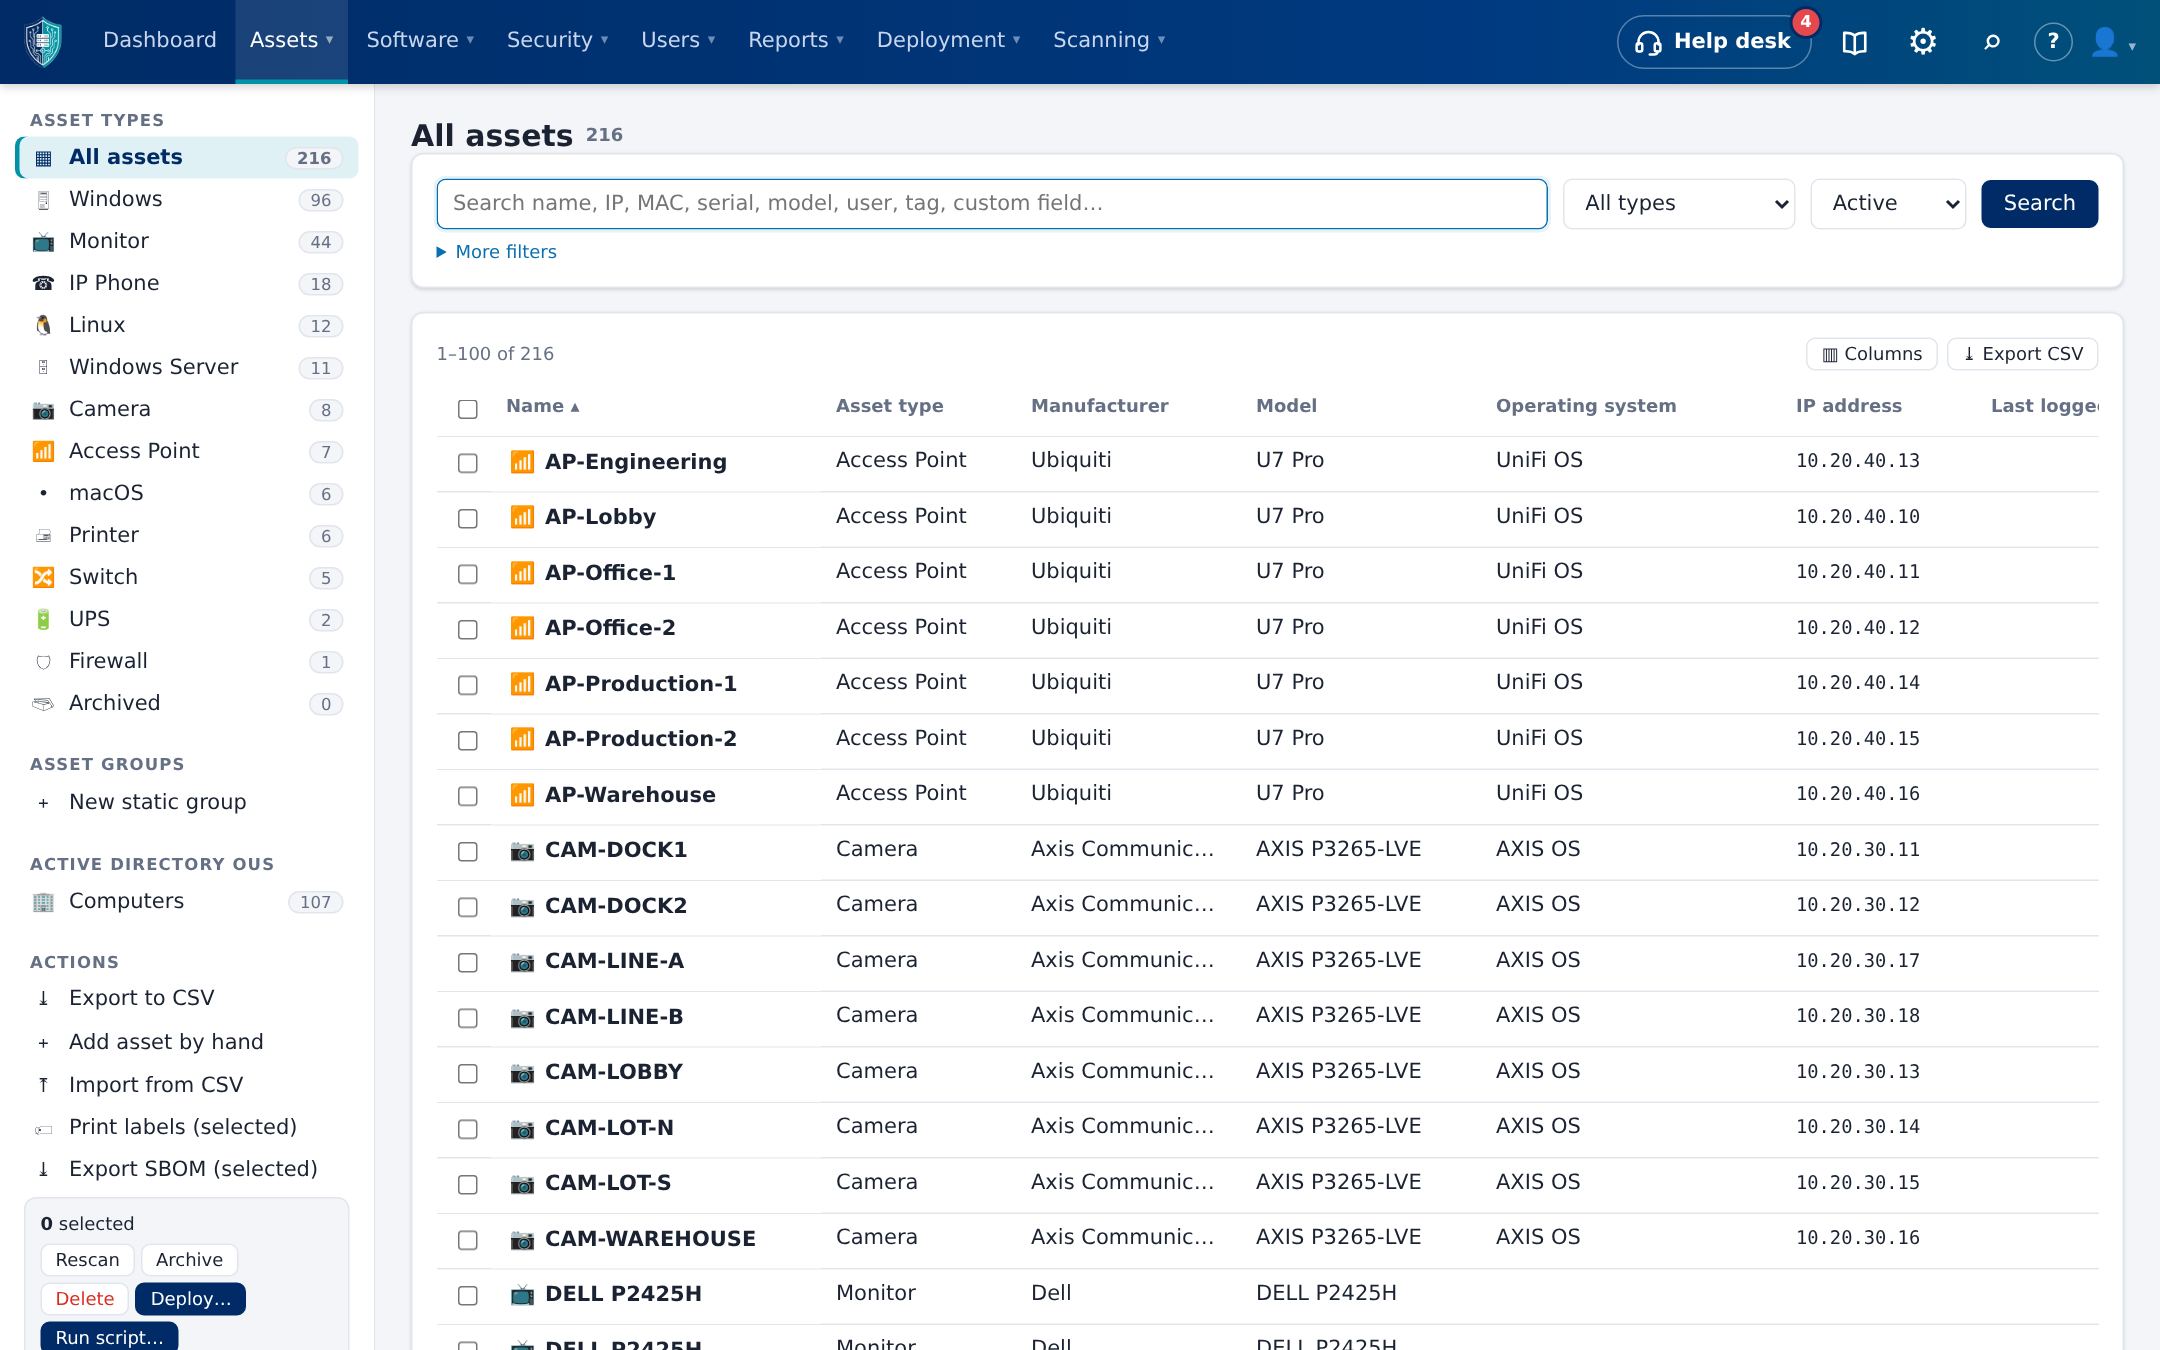
Task: Click the access point icon beside AP-Lobby
Action: click(x=522, y=517)
